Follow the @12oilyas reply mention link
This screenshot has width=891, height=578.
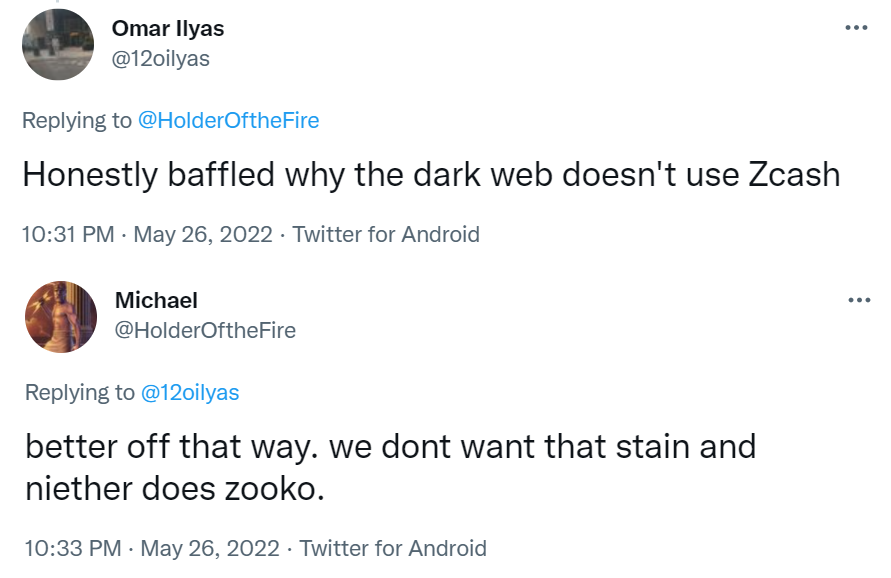(x=190, y=393)
